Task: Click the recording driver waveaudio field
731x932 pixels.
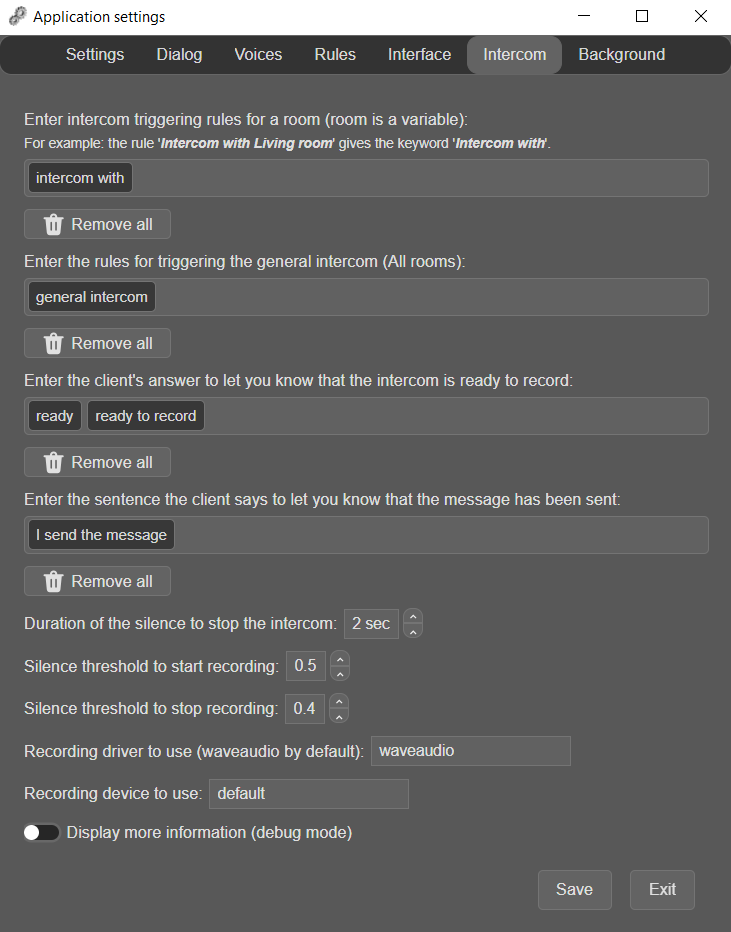Action: [x=471, y=751]
